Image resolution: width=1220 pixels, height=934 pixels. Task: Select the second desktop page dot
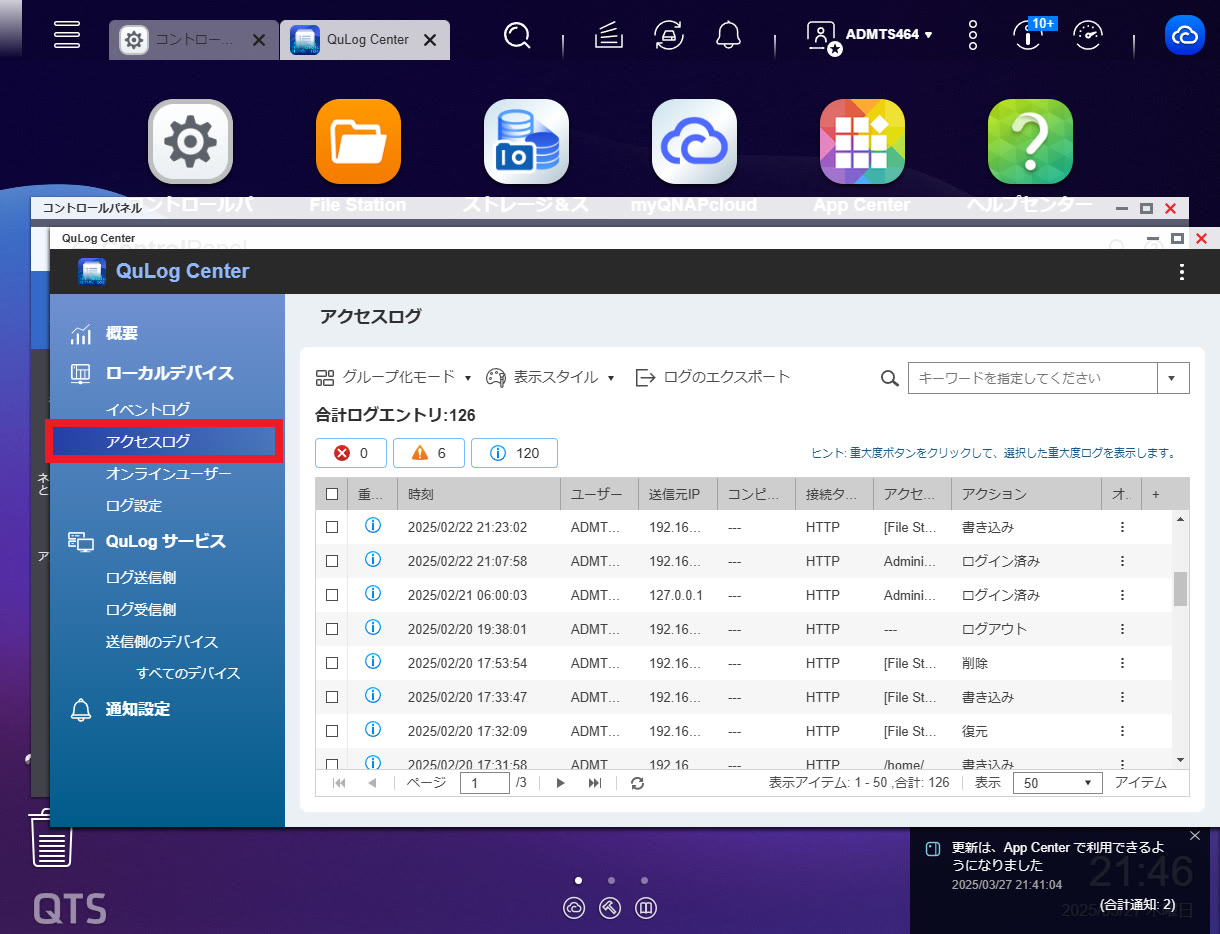pyautogui.click(x=611, y=881)
